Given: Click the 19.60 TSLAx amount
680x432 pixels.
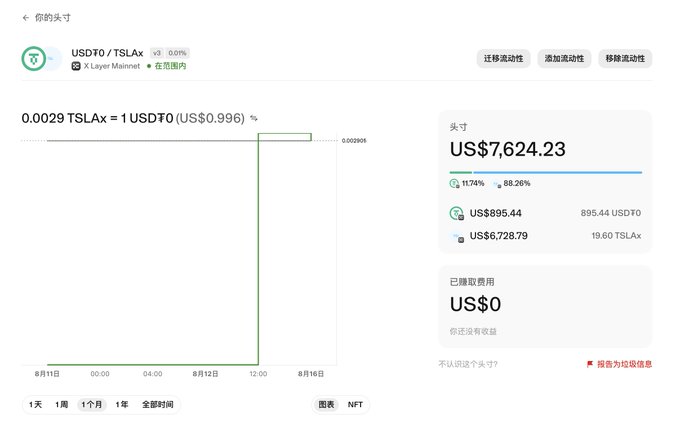Looking at the screenshot, I should [x=616, y=236].
